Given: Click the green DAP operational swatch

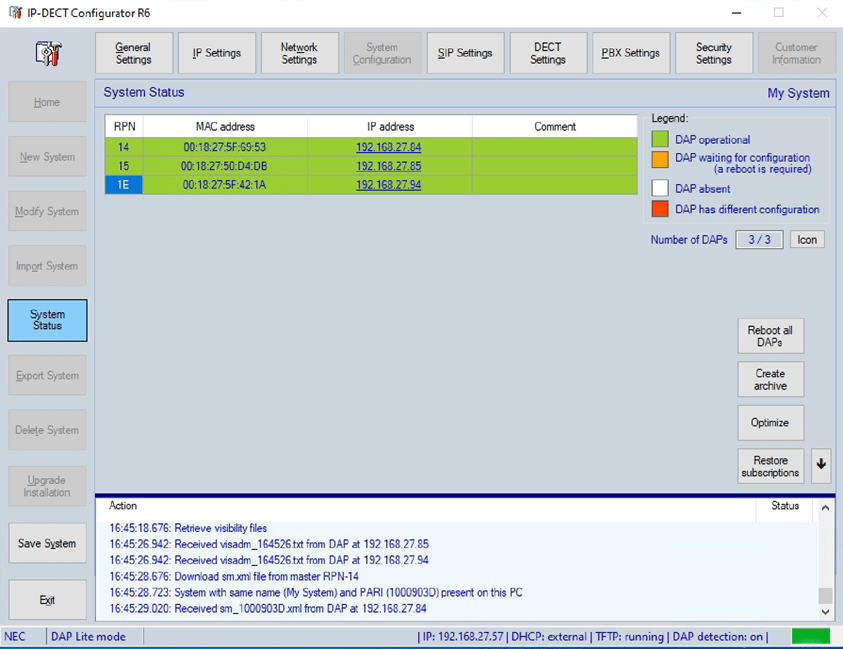Looking at the screenshot, I should coord(660,139).
